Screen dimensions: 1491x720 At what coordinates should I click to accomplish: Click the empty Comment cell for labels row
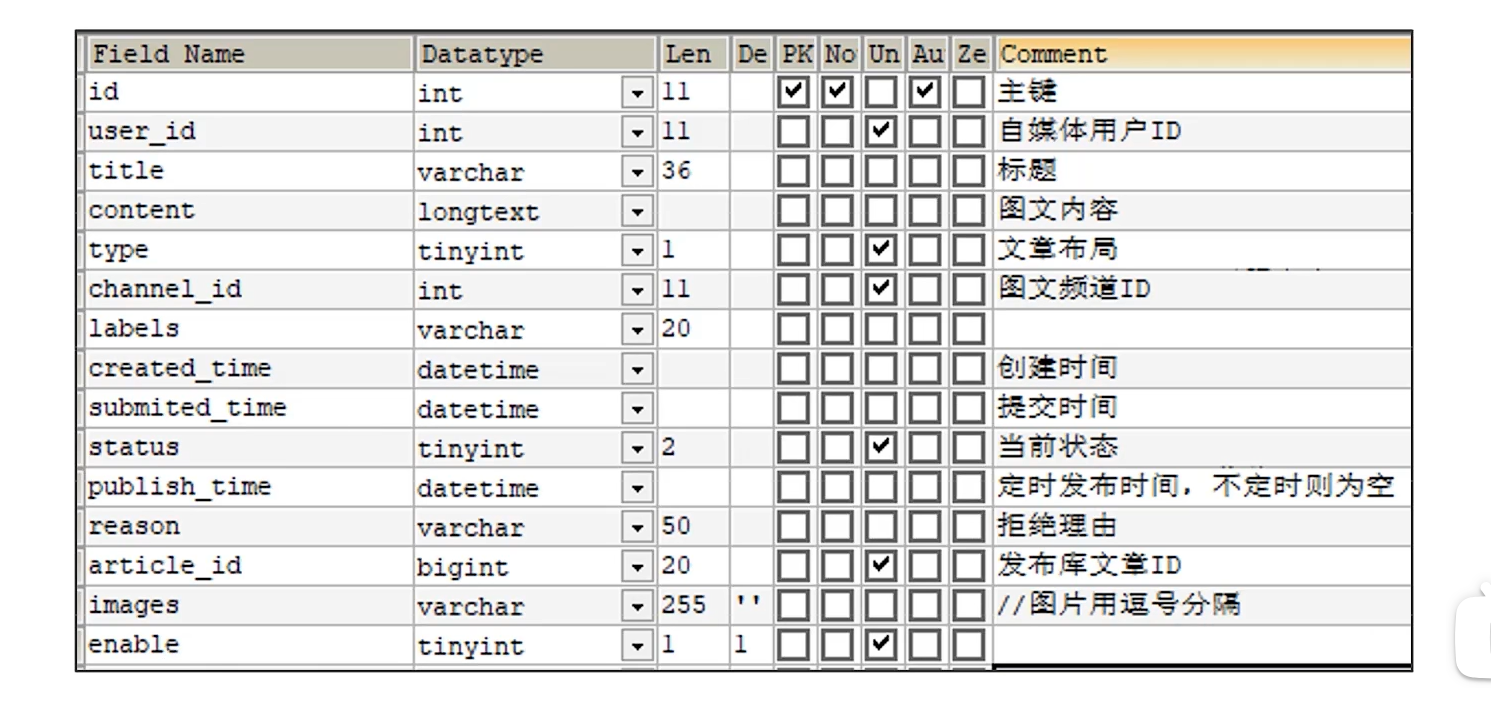(x=1203, y=329)
